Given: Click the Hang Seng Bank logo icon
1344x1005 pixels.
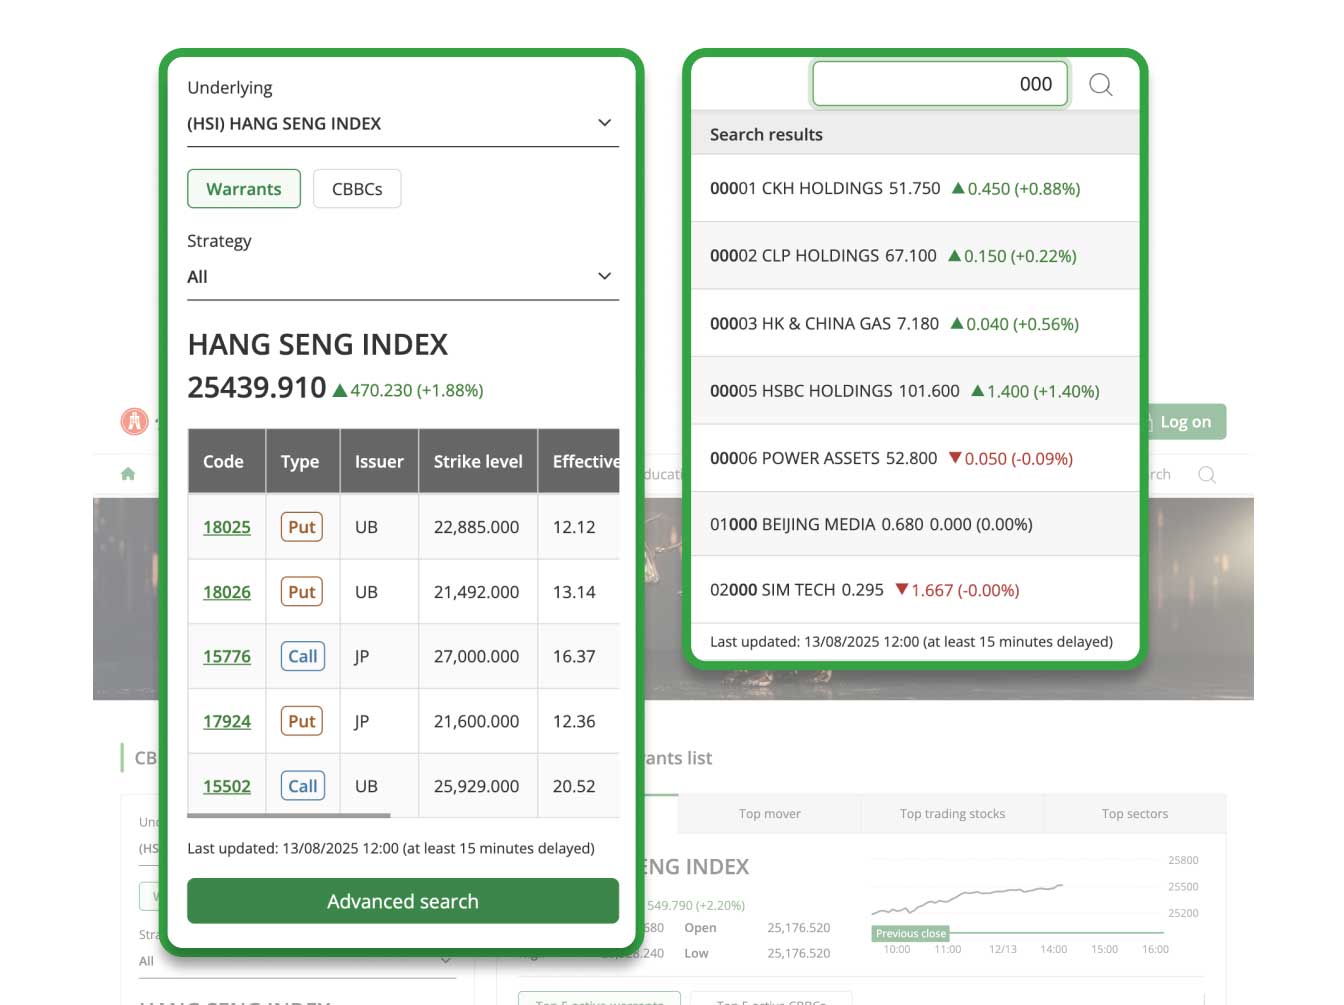Looking at the screenshot, I should [134, 422].
